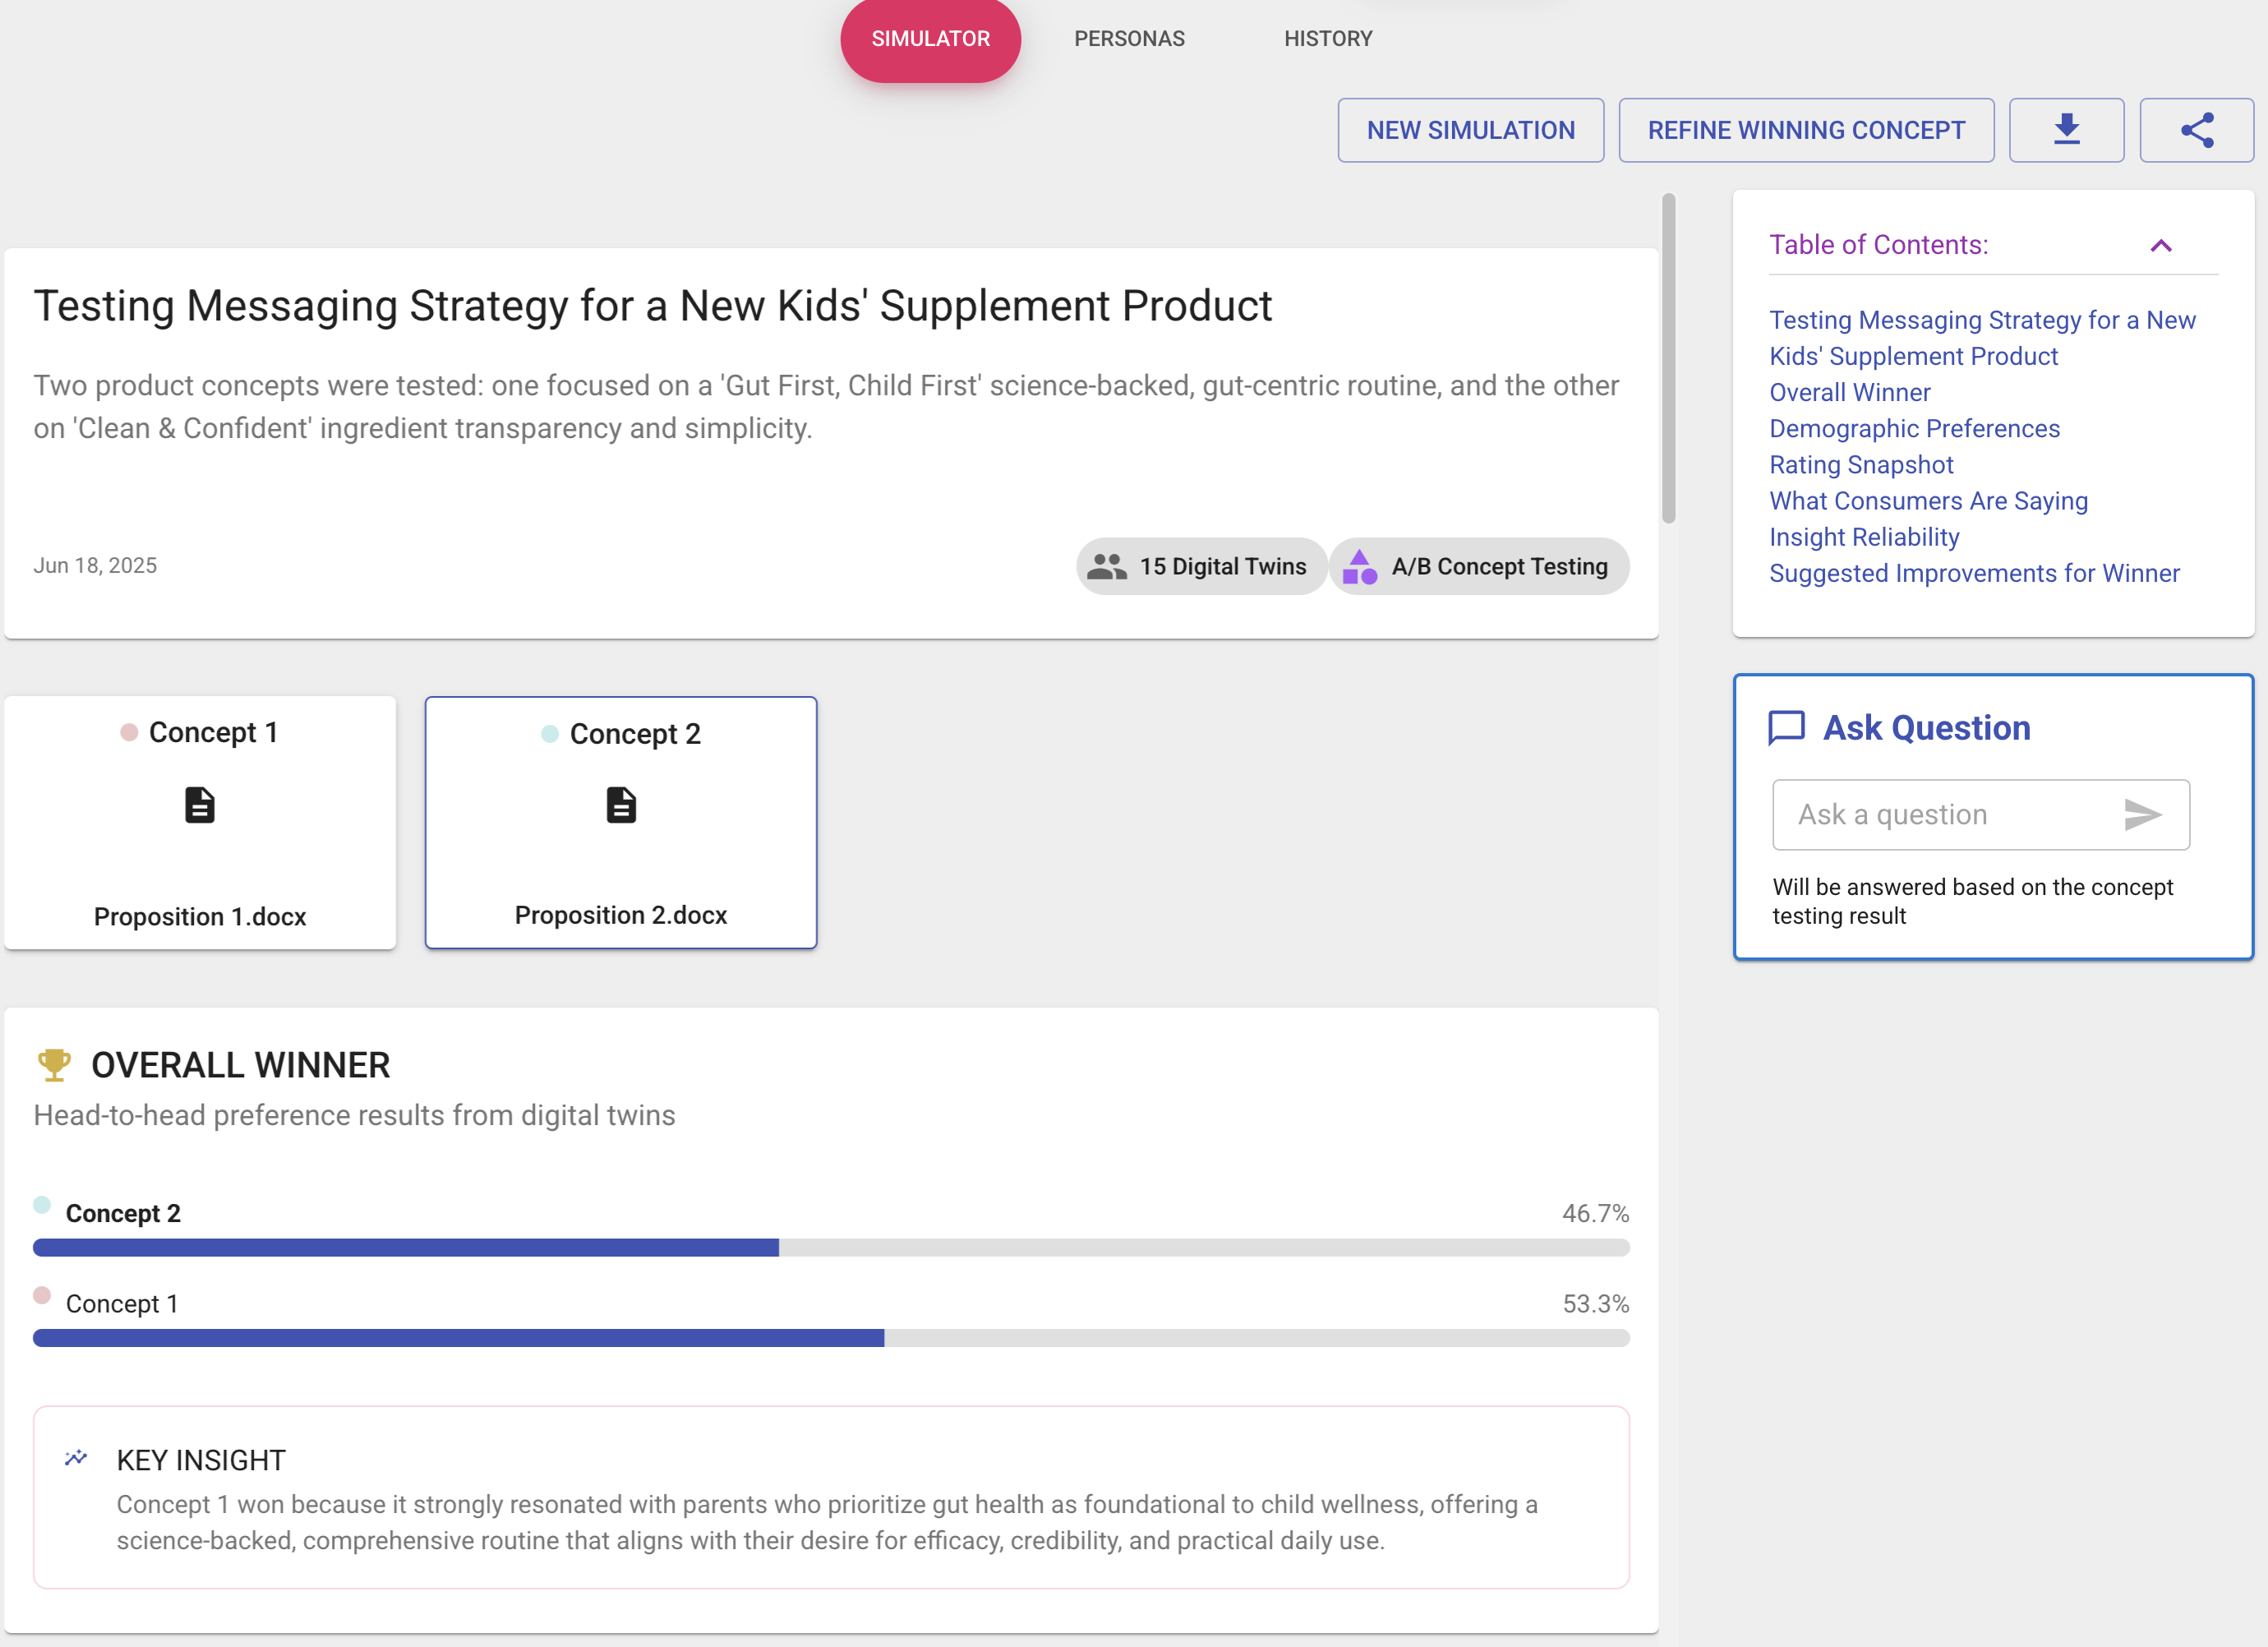This screenshot has width=2268, height=1647.
Task: Select the Proposition 1.docx file name
Action: tap(200, 916)
